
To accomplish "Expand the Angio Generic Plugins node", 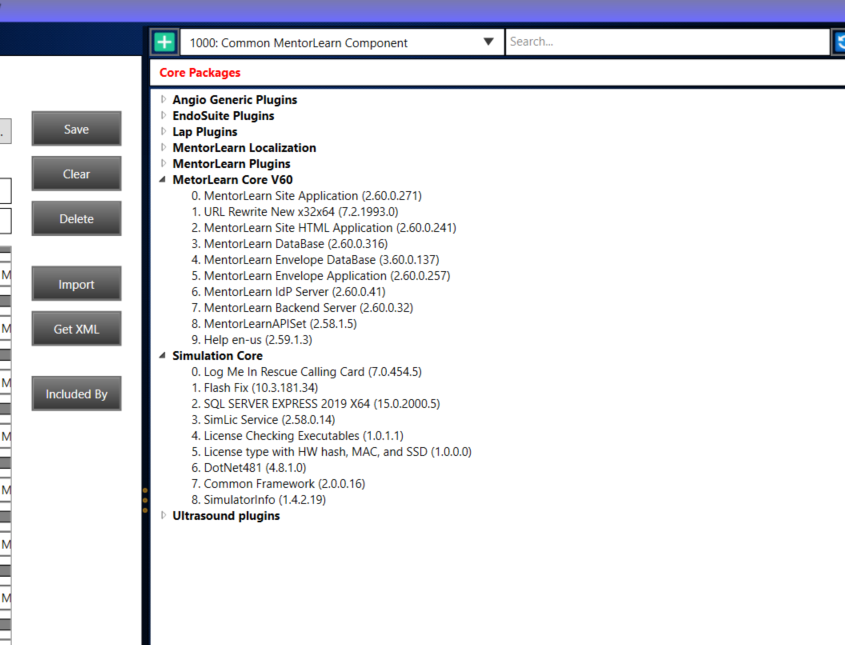I will [x=163, y=99].
